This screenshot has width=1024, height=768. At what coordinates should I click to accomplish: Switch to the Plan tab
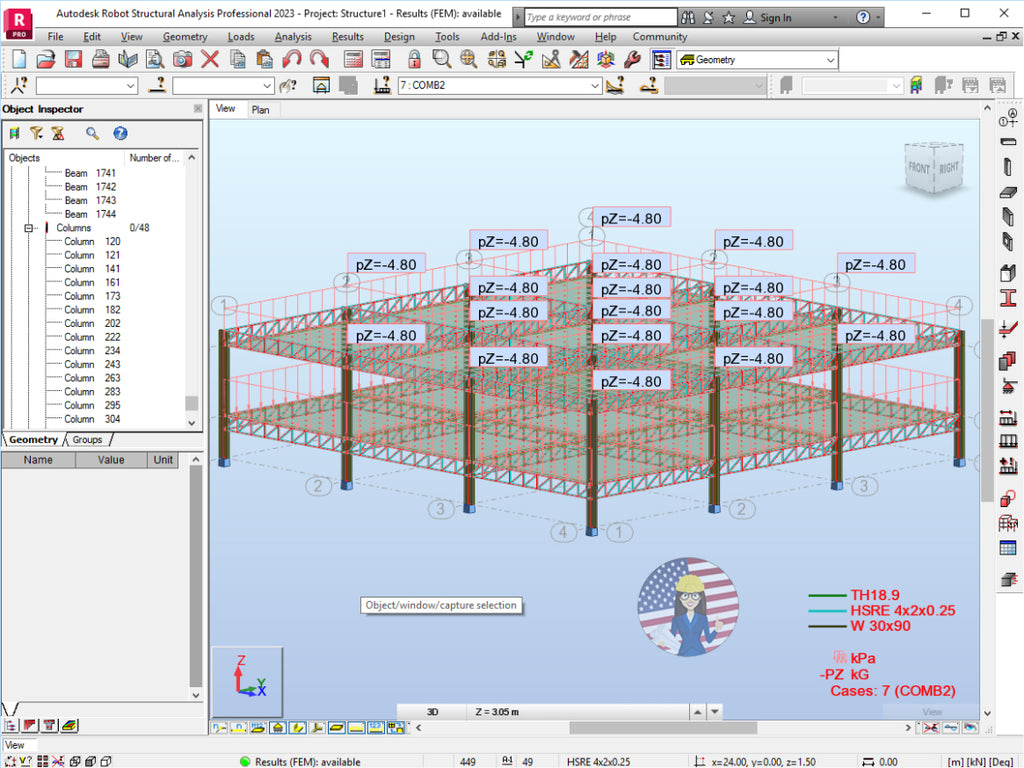tap(261, 110)
